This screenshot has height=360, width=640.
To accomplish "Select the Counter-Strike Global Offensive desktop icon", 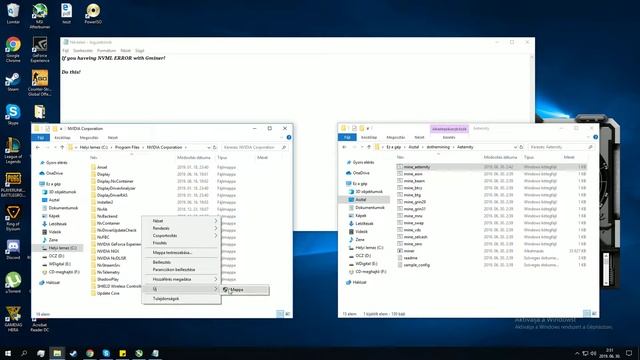I will tap(40, 83).
